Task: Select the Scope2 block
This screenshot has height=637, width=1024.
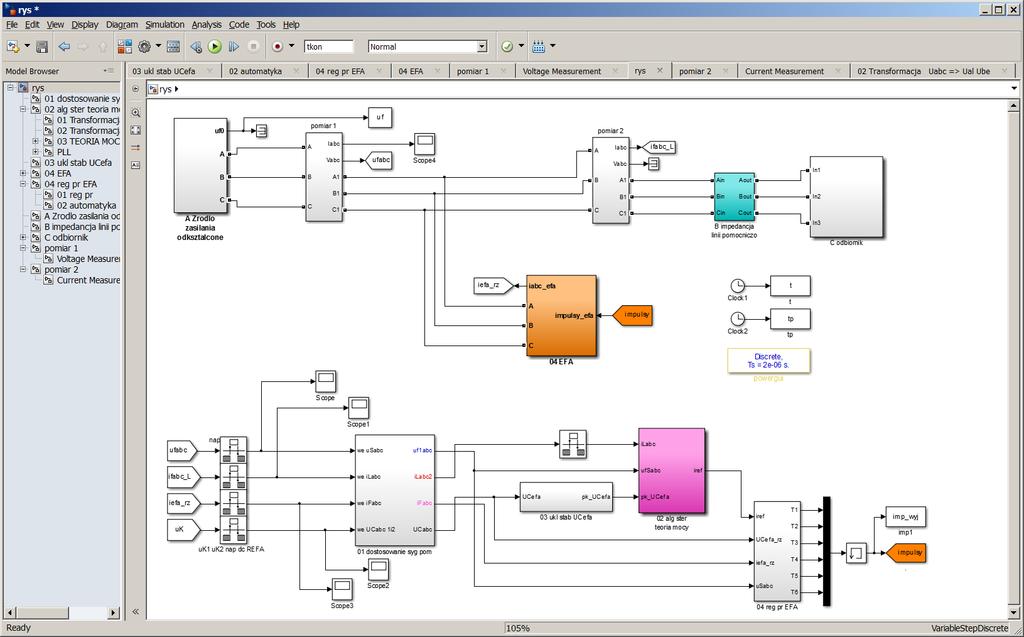Action: pos(378,570)
